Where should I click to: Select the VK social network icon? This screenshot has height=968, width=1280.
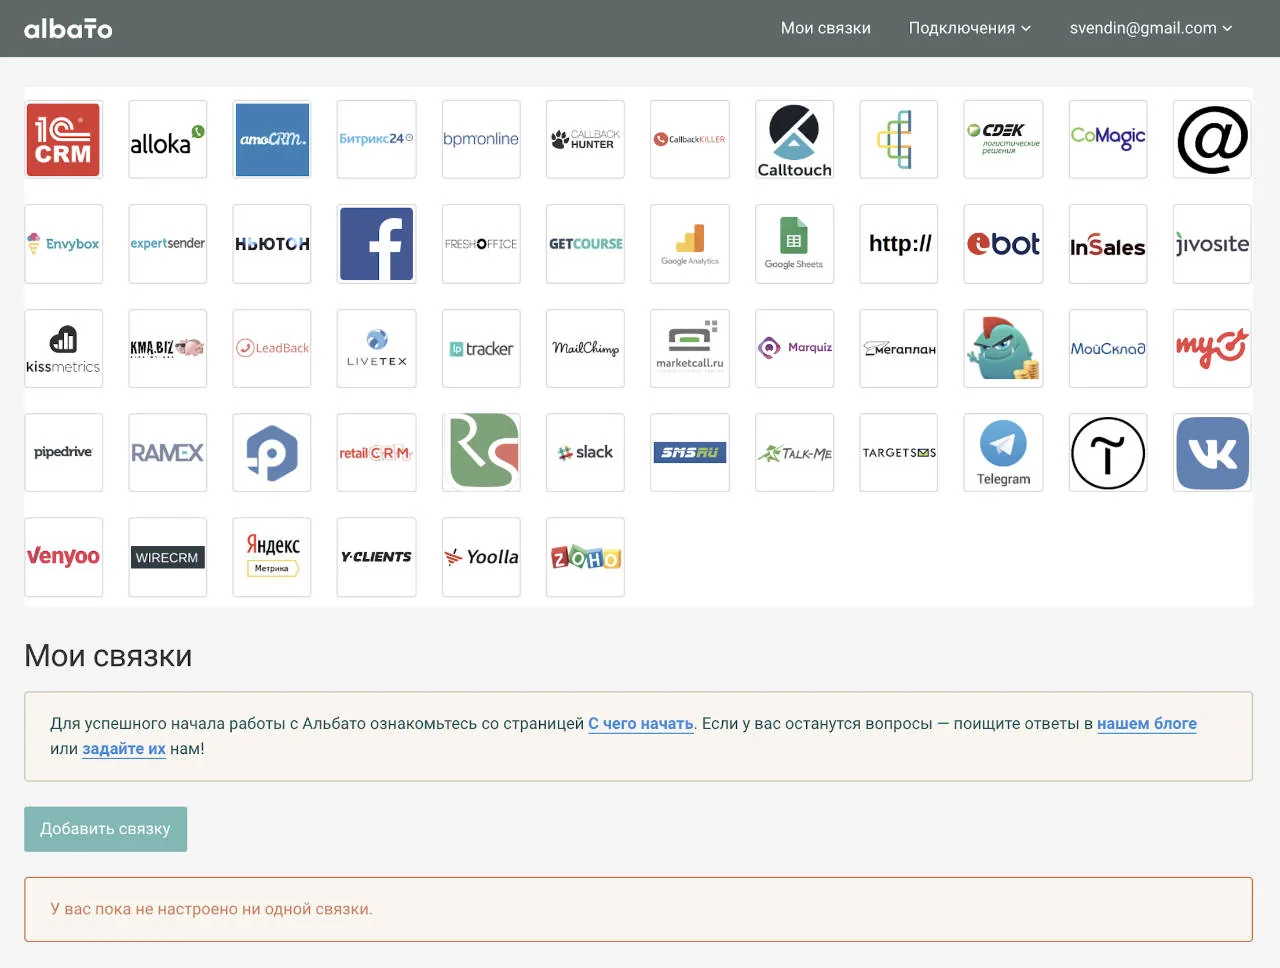(x=1212, y=453)
